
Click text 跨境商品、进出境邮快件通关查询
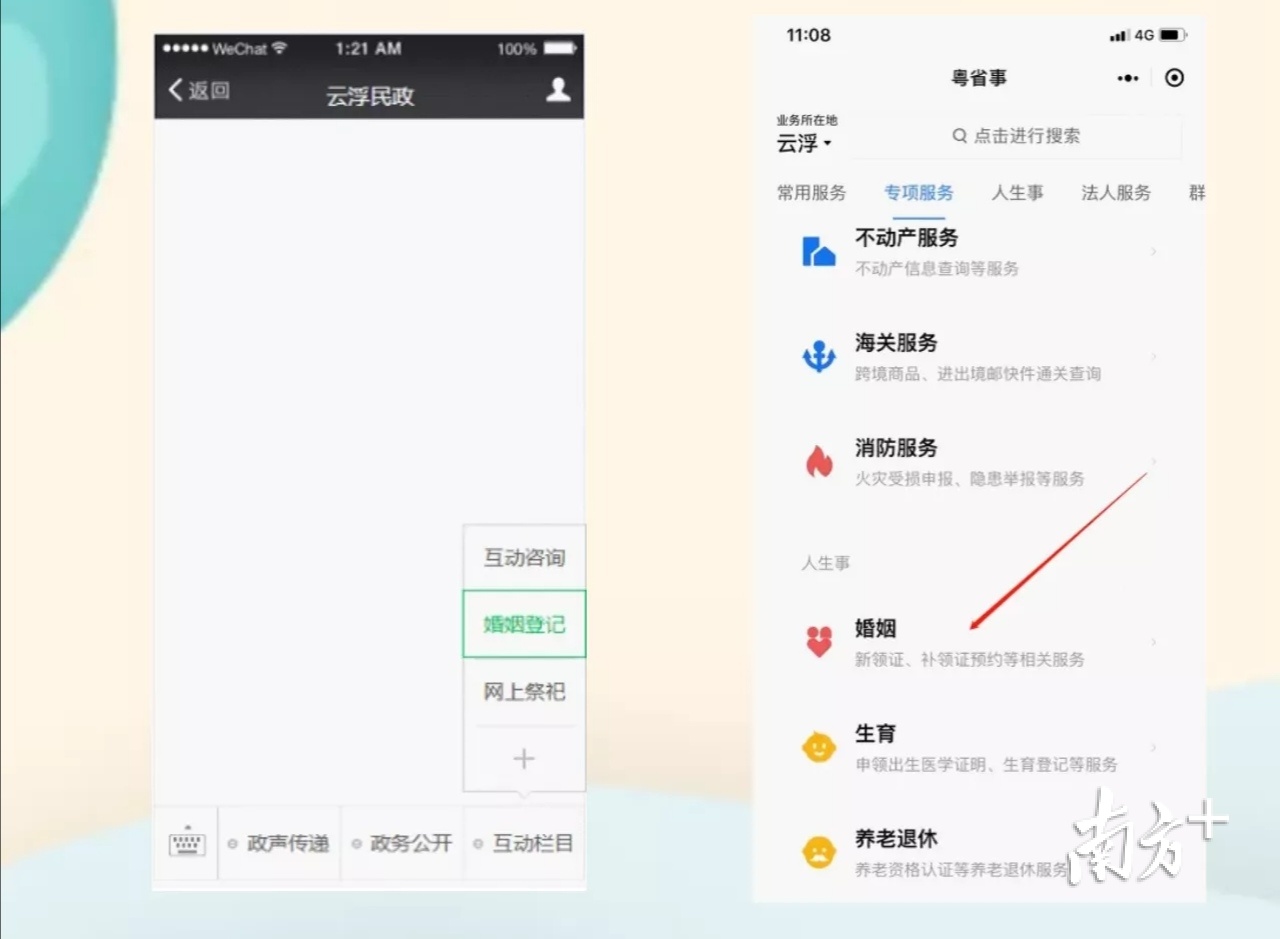978,374
